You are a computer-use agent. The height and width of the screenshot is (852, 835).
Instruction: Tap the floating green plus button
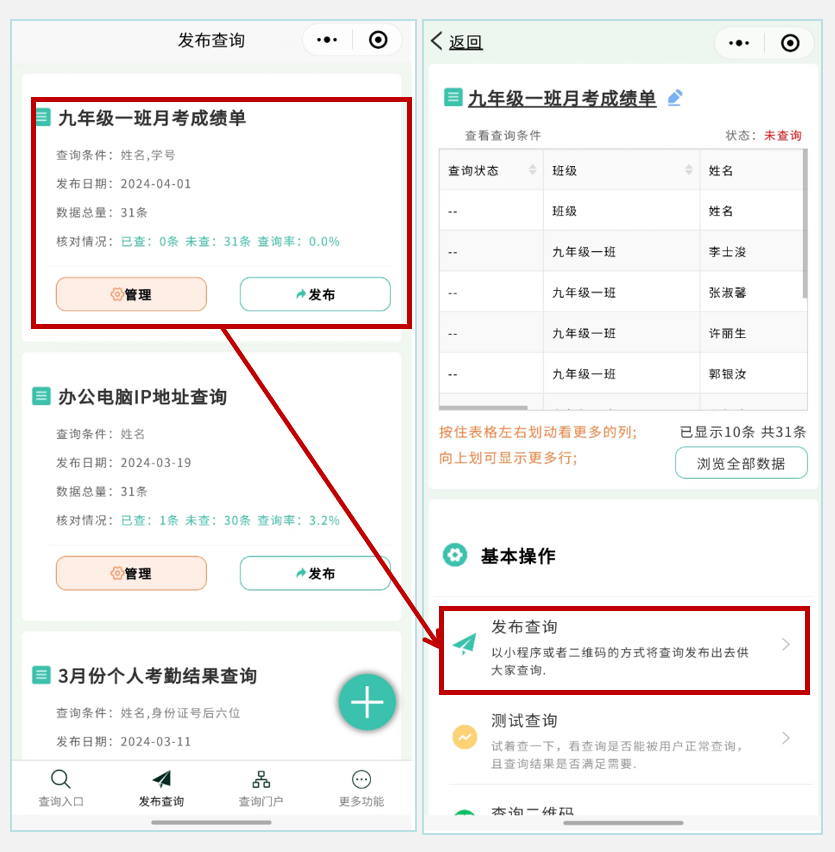click(367, 701)
